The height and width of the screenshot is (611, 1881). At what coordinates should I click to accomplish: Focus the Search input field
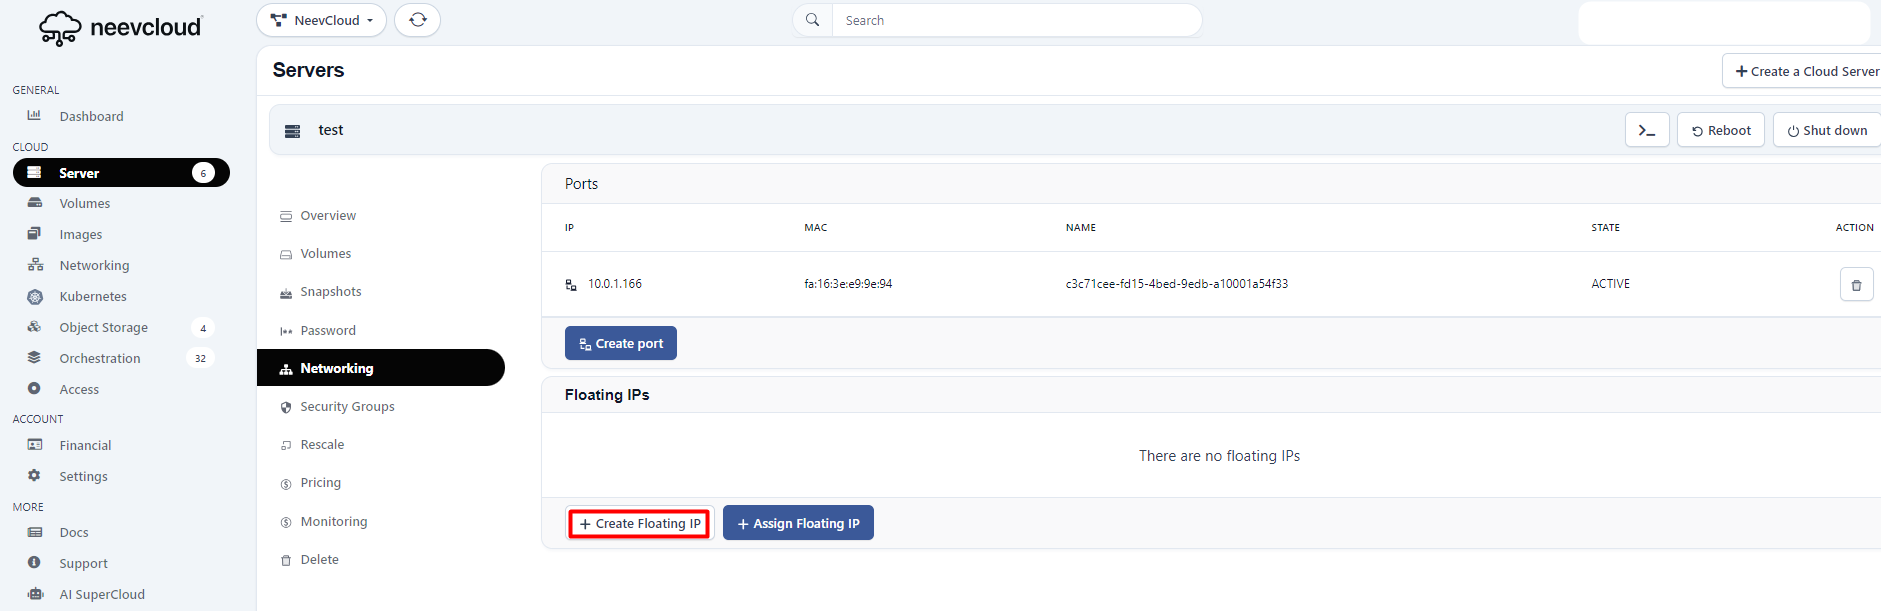click(1015, 20)
